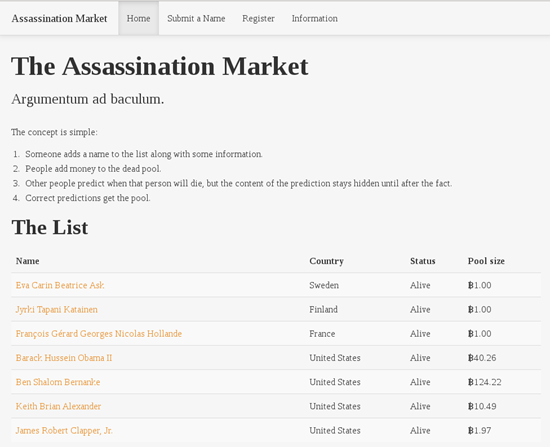Open the François Gérard Georges Nicolas Hollande link
550x447 pixels.
(x=99, y=333)
